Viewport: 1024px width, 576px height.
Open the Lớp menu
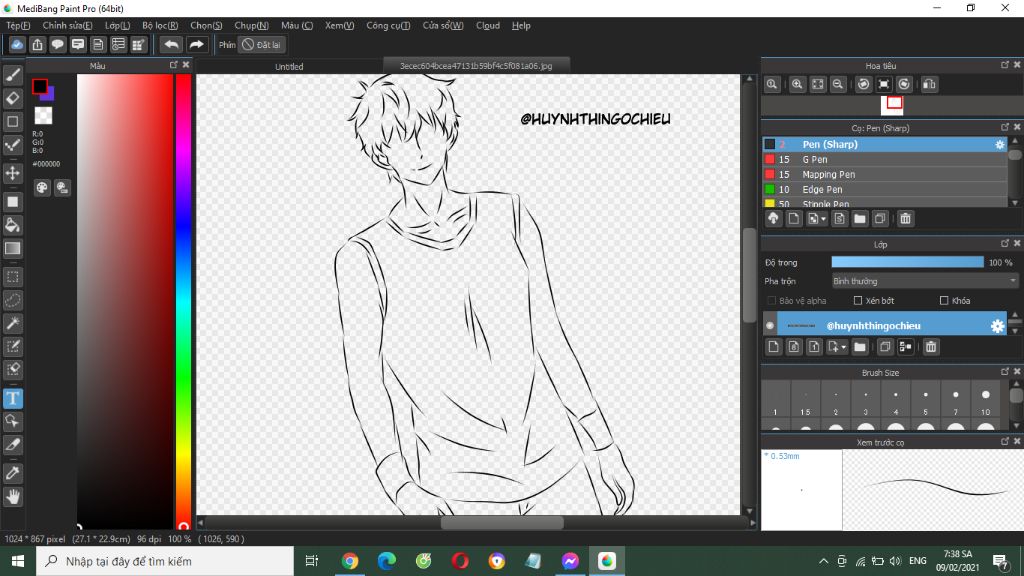[118, 25]
